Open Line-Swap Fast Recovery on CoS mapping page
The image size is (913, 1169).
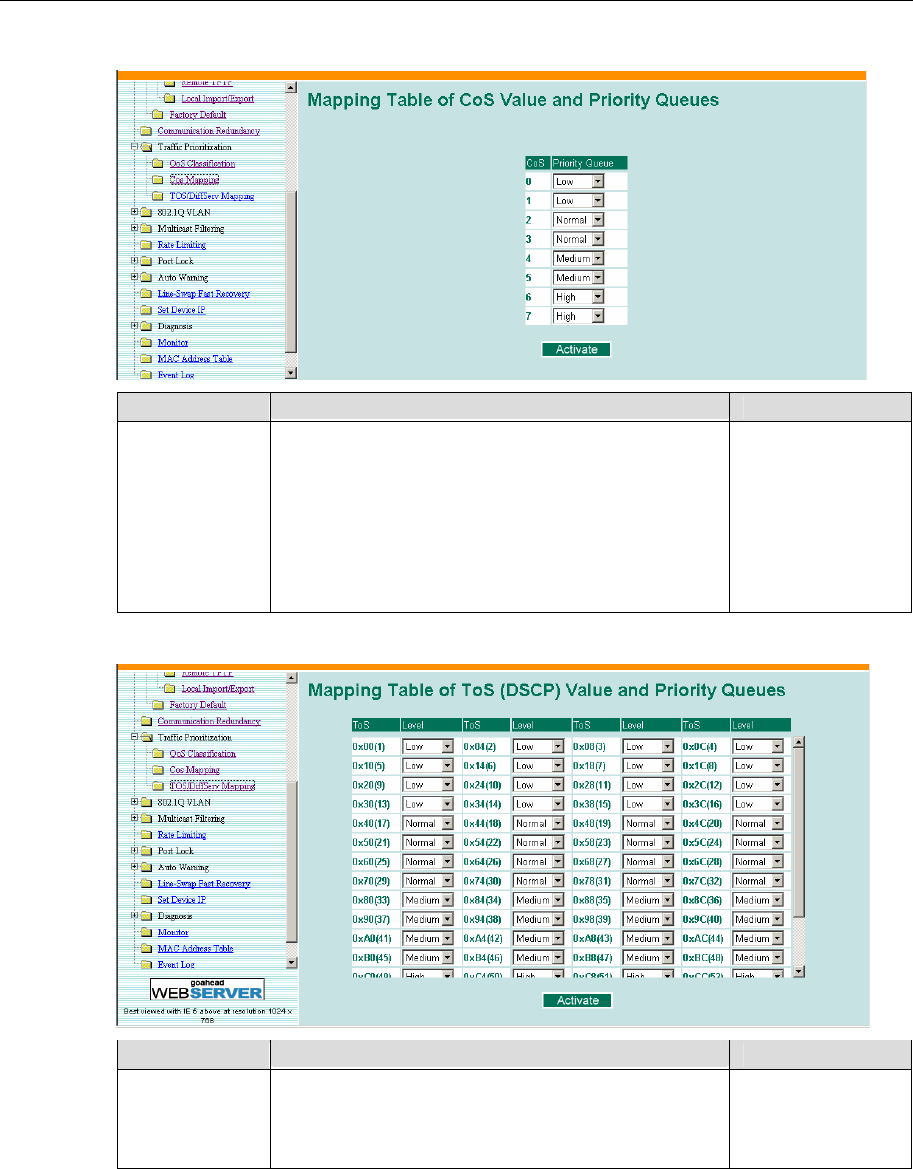coord(203,294)
